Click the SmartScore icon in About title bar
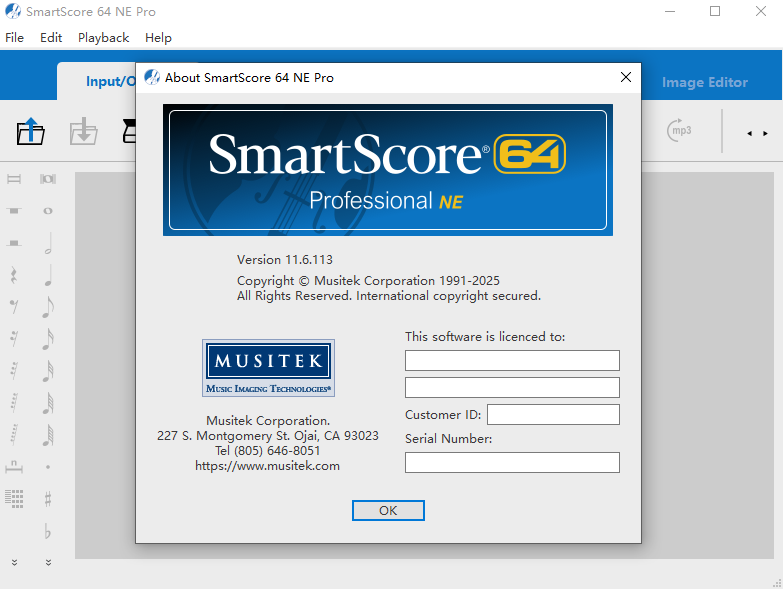Image resolution: width=783 pixels, height=589 pixels. click(x=152, y=77)
